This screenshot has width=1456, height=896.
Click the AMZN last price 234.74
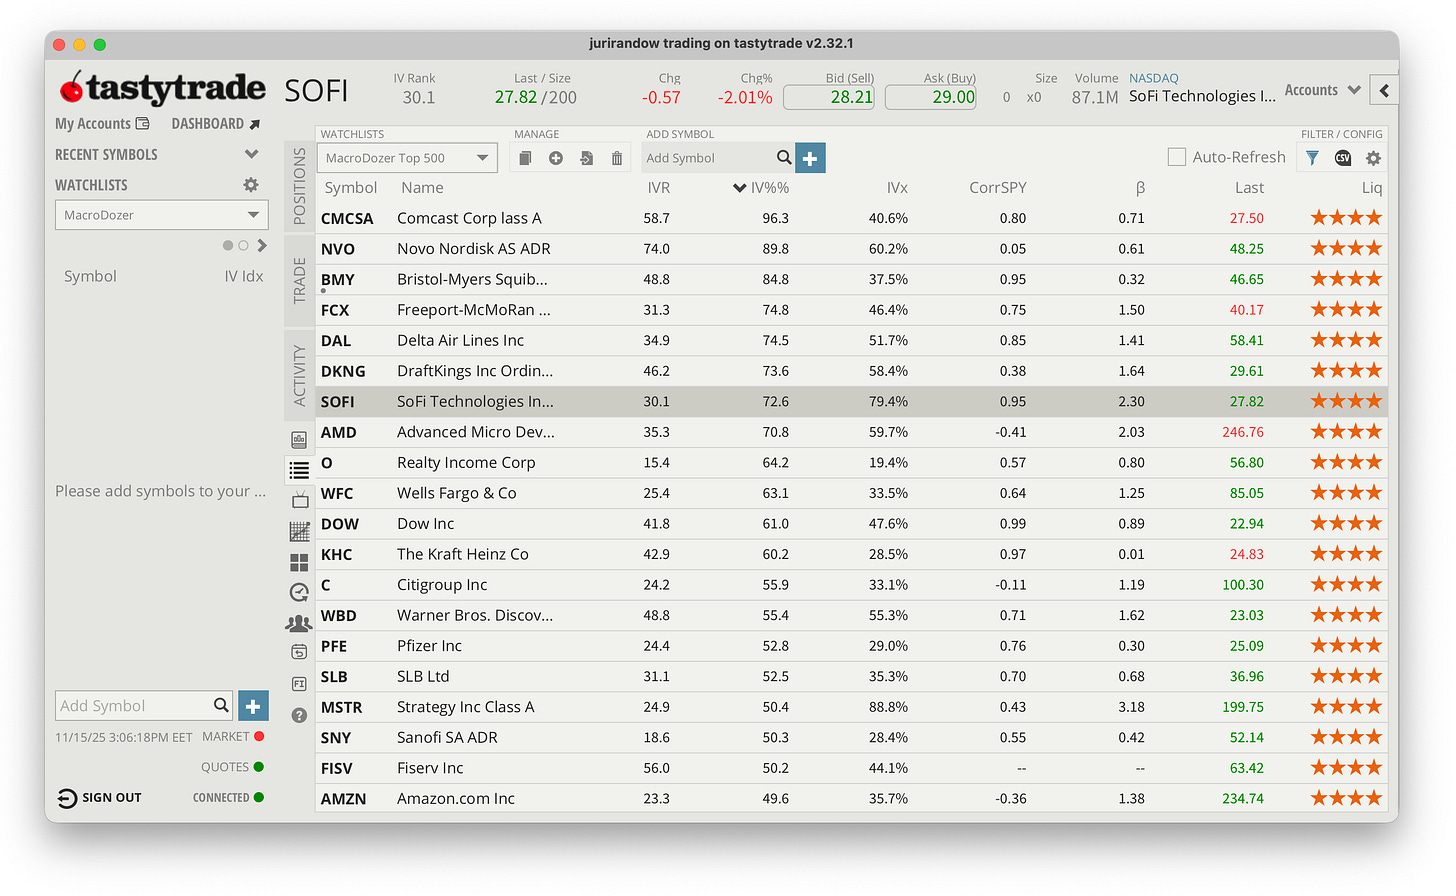[1243, 799]
